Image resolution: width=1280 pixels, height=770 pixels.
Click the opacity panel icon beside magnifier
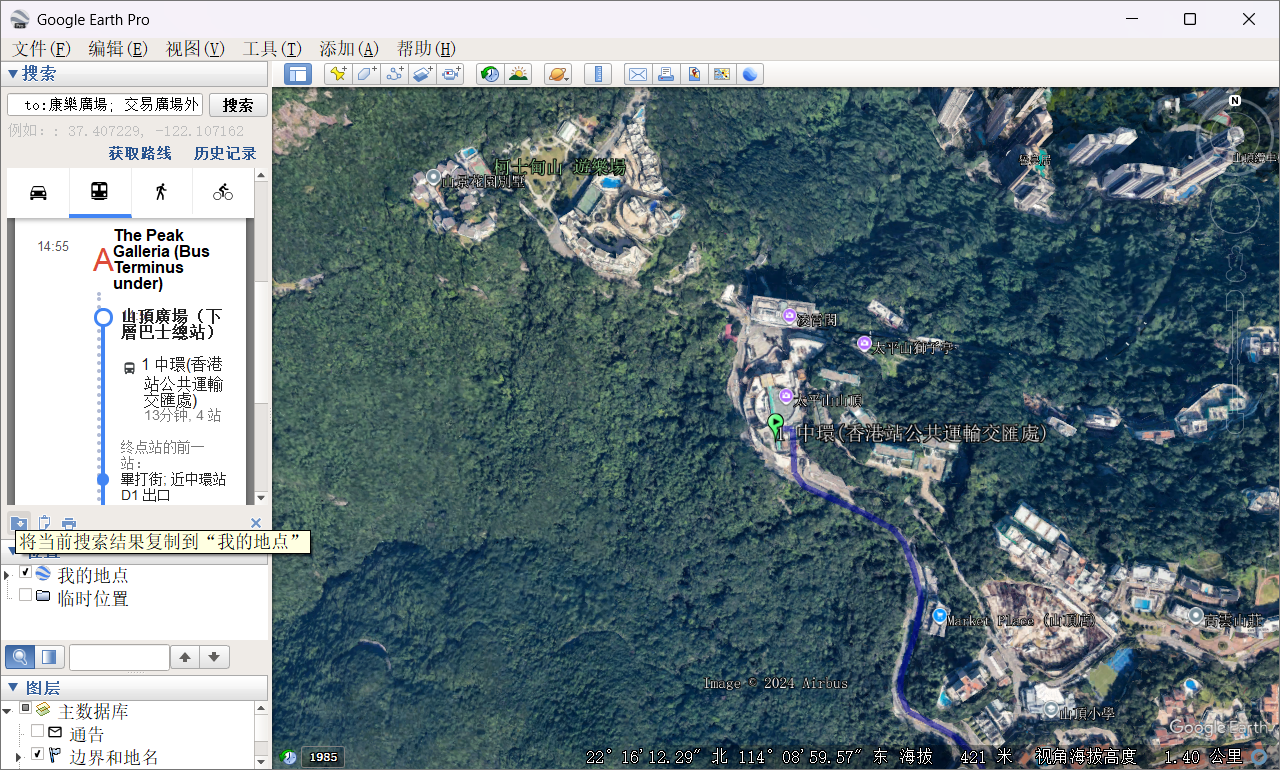pos(50,657)
